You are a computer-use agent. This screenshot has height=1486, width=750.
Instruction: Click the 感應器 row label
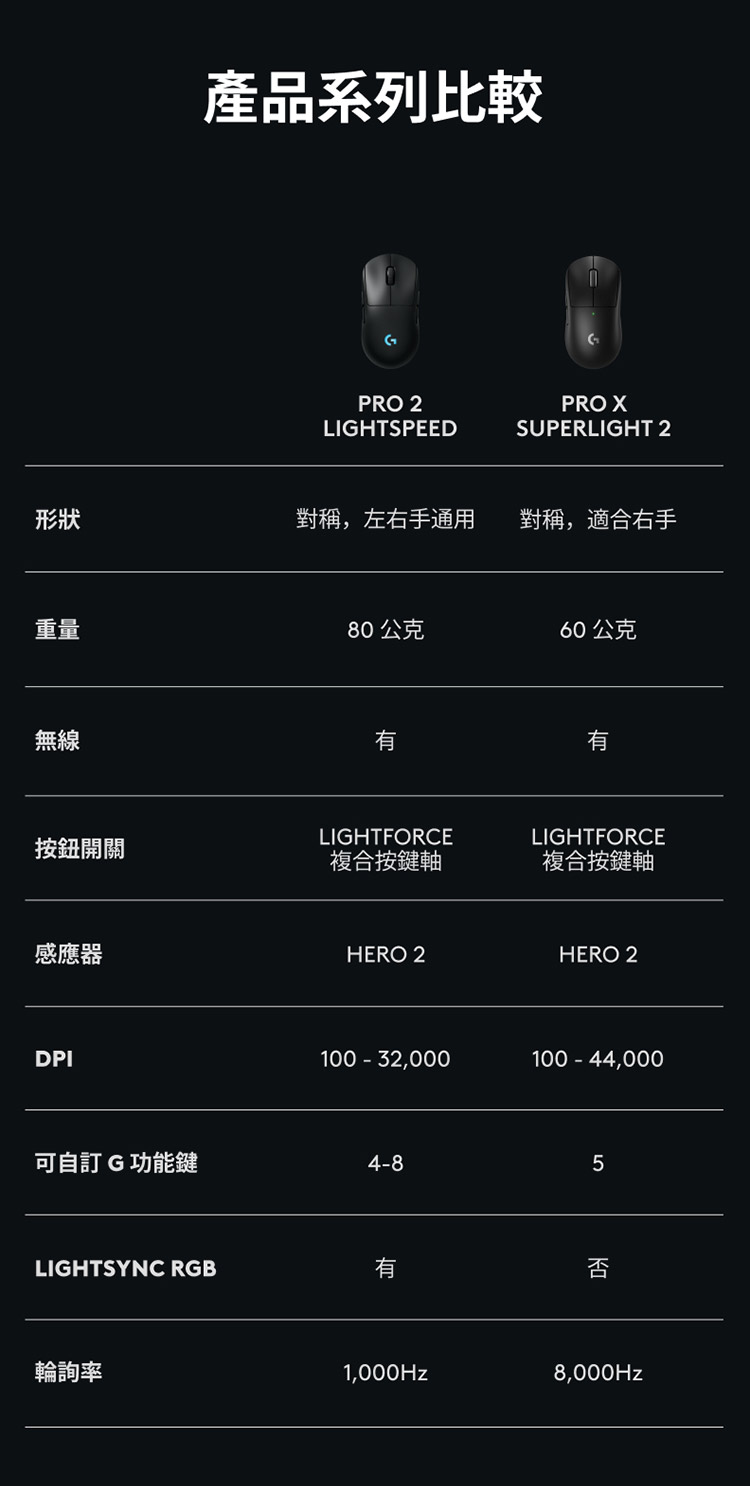tap(68, 954)
